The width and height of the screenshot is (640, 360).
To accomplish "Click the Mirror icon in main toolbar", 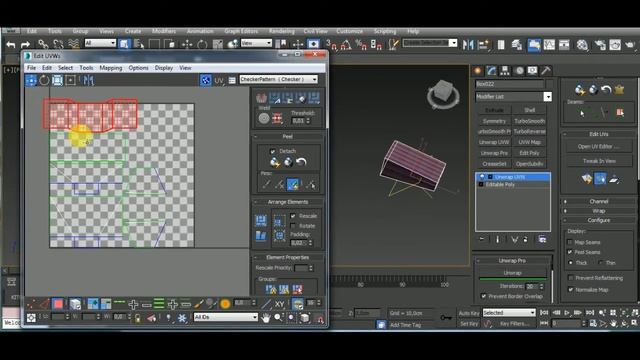I will 468,44.
